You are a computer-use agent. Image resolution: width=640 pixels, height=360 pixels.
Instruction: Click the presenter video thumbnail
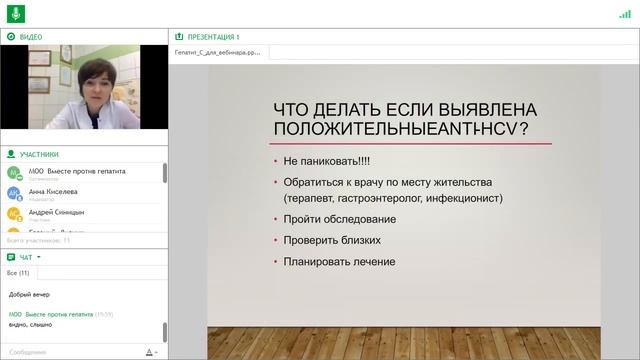coord(84,87)
